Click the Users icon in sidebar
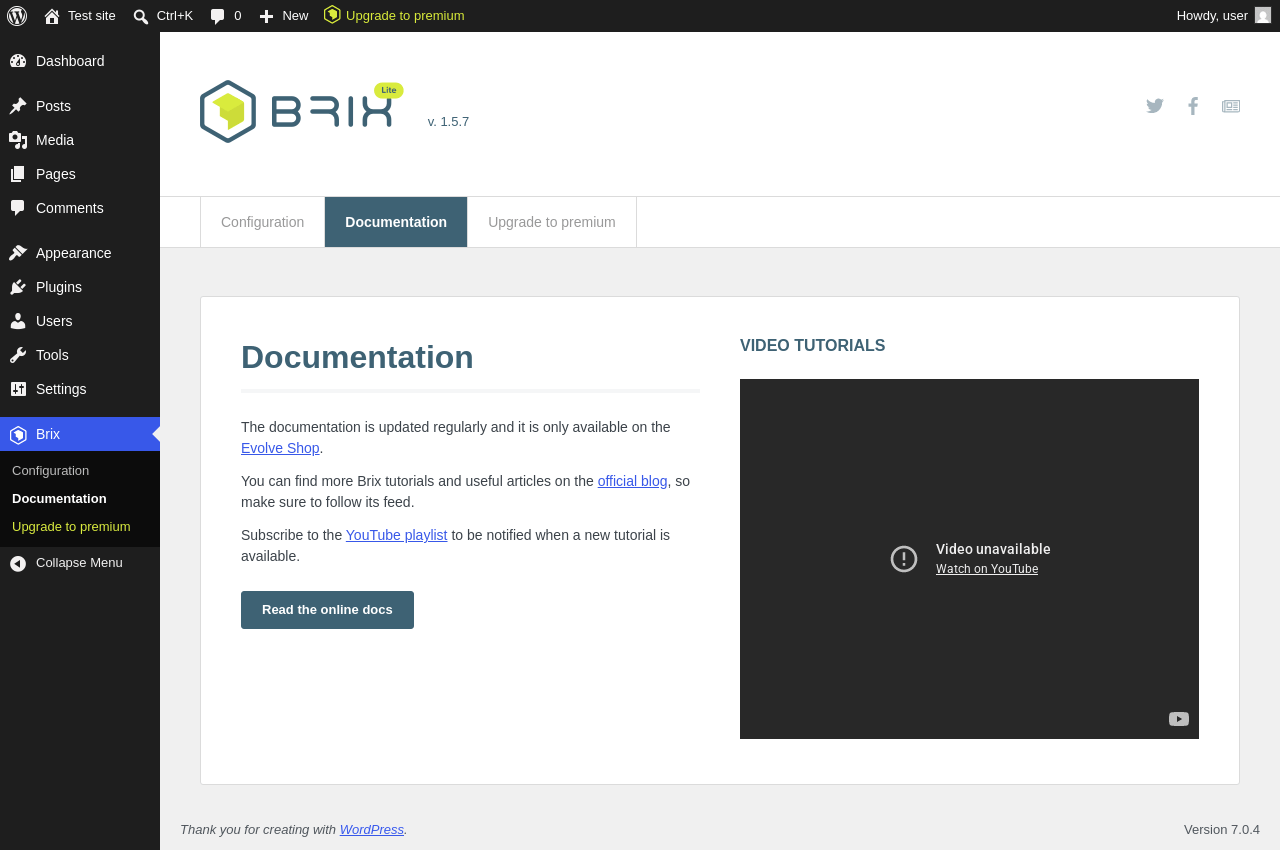Viewport: 1280px width, 850px height. pyautogui.click(x=18, y=321)
